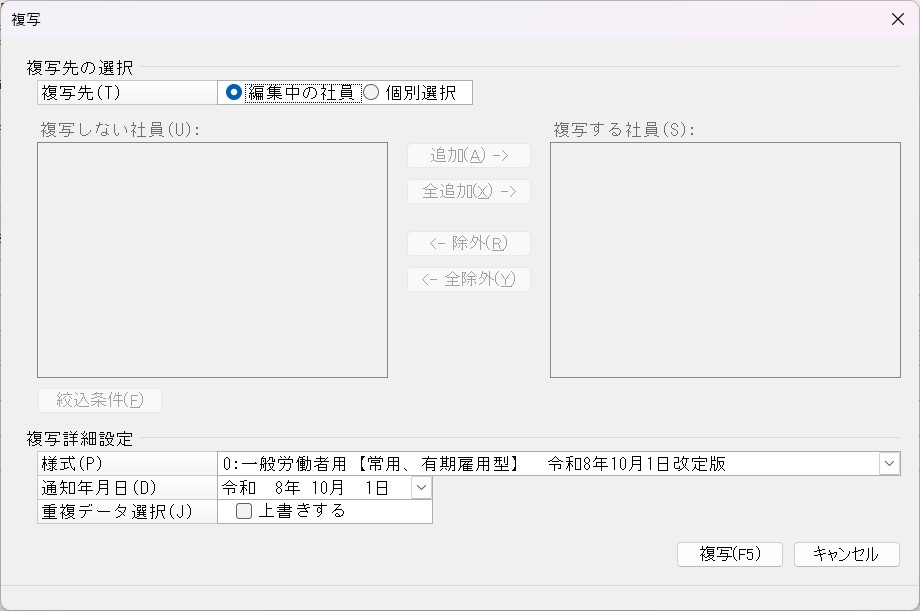Click the 10月 month field
The height and width of the screenshot is (611, 920).
pos(327,488)
